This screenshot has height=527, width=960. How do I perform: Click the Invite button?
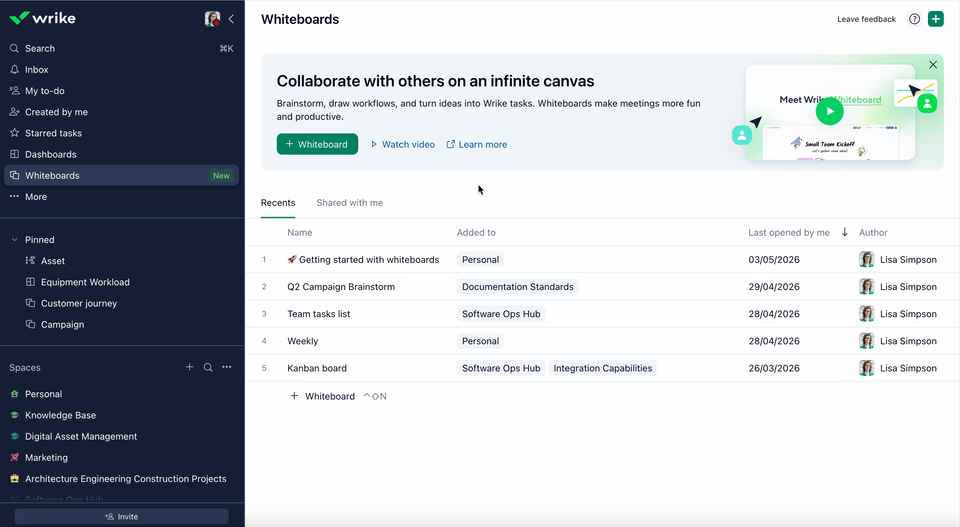121,517
